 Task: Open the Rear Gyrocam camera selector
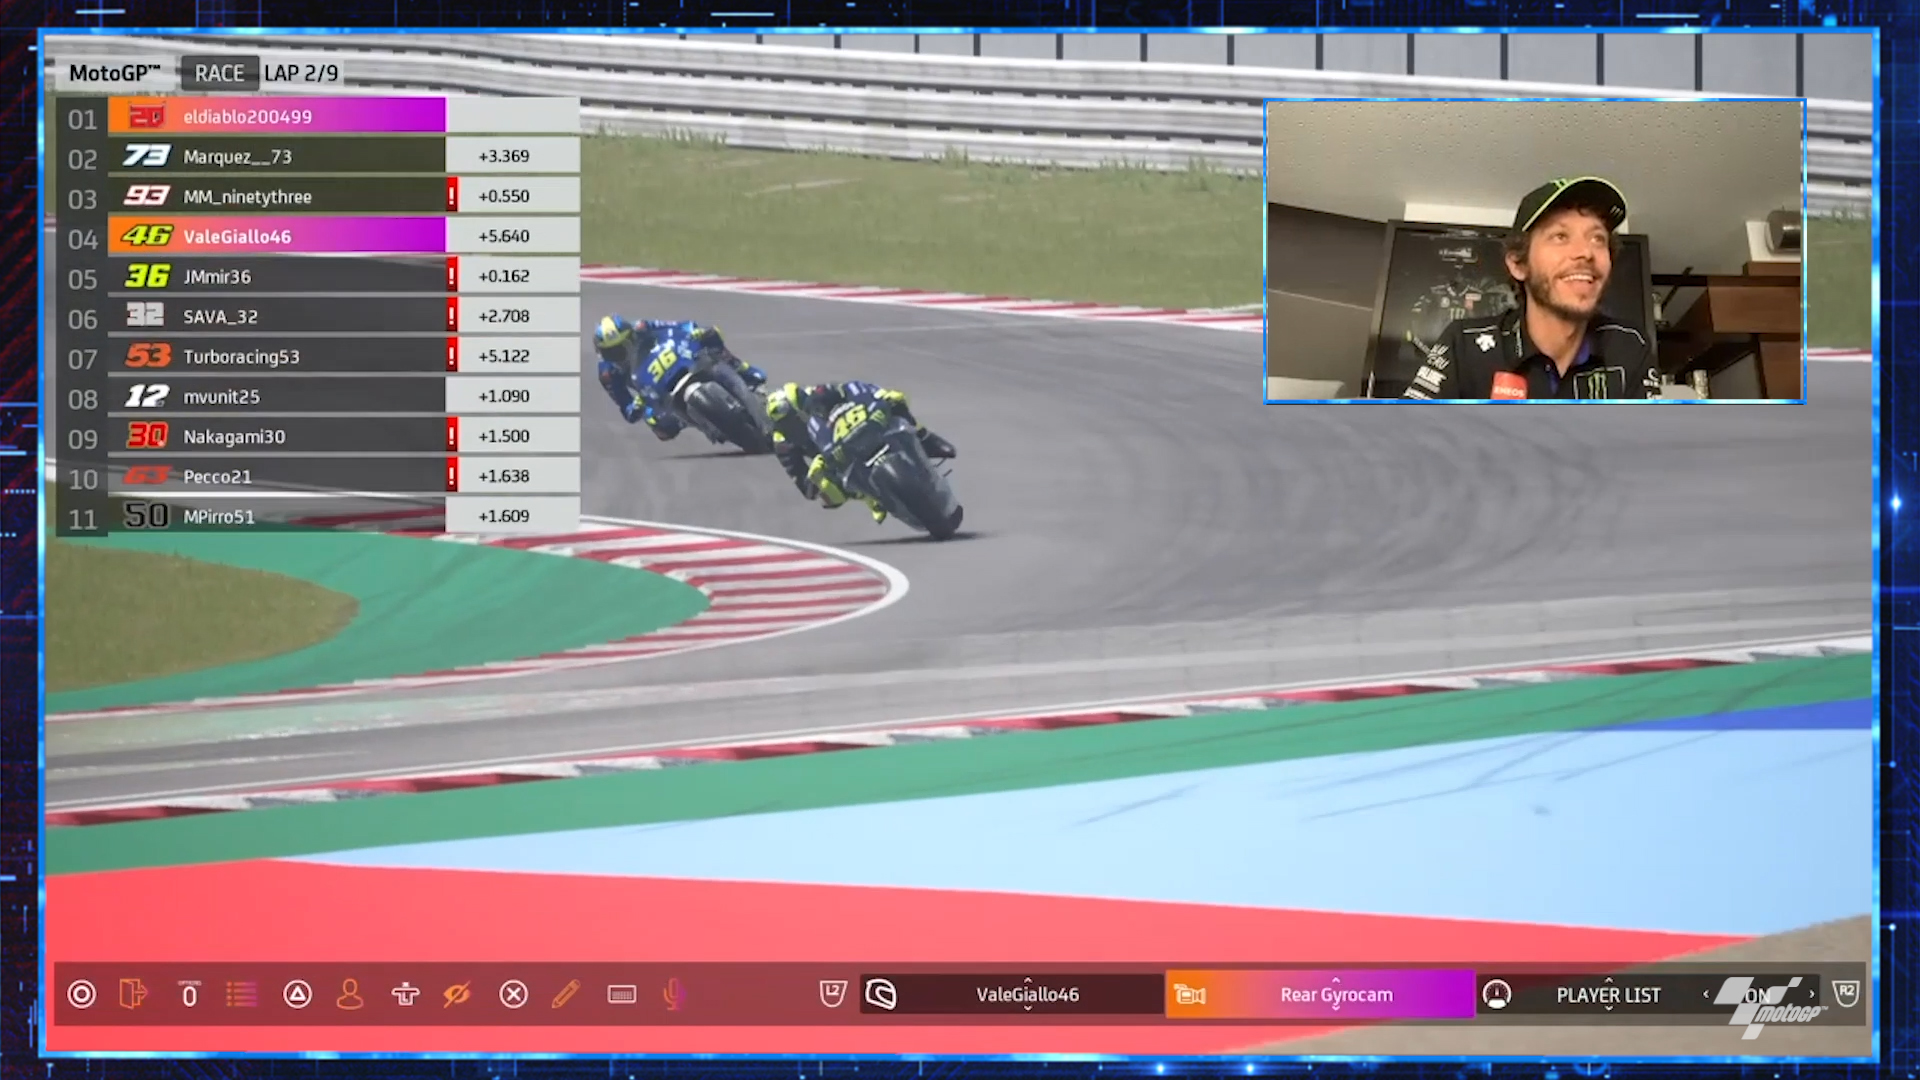pos(1336,994)
